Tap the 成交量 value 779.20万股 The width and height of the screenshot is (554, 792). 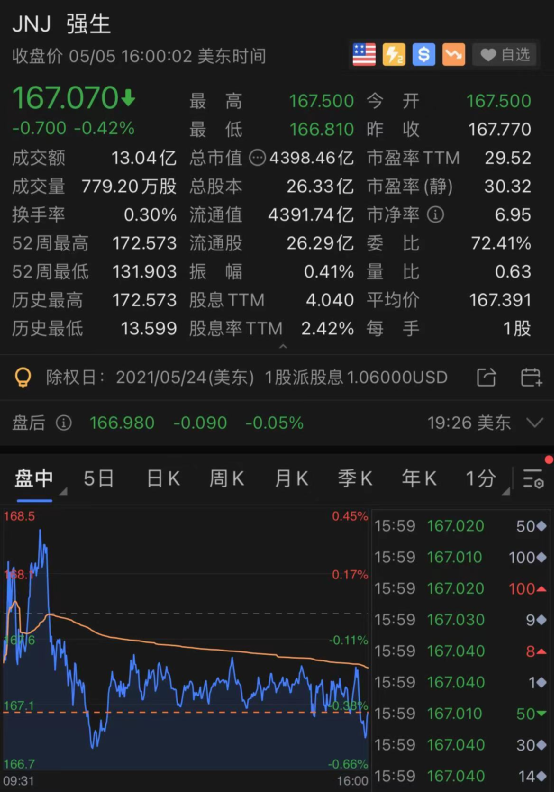point(129,186)
